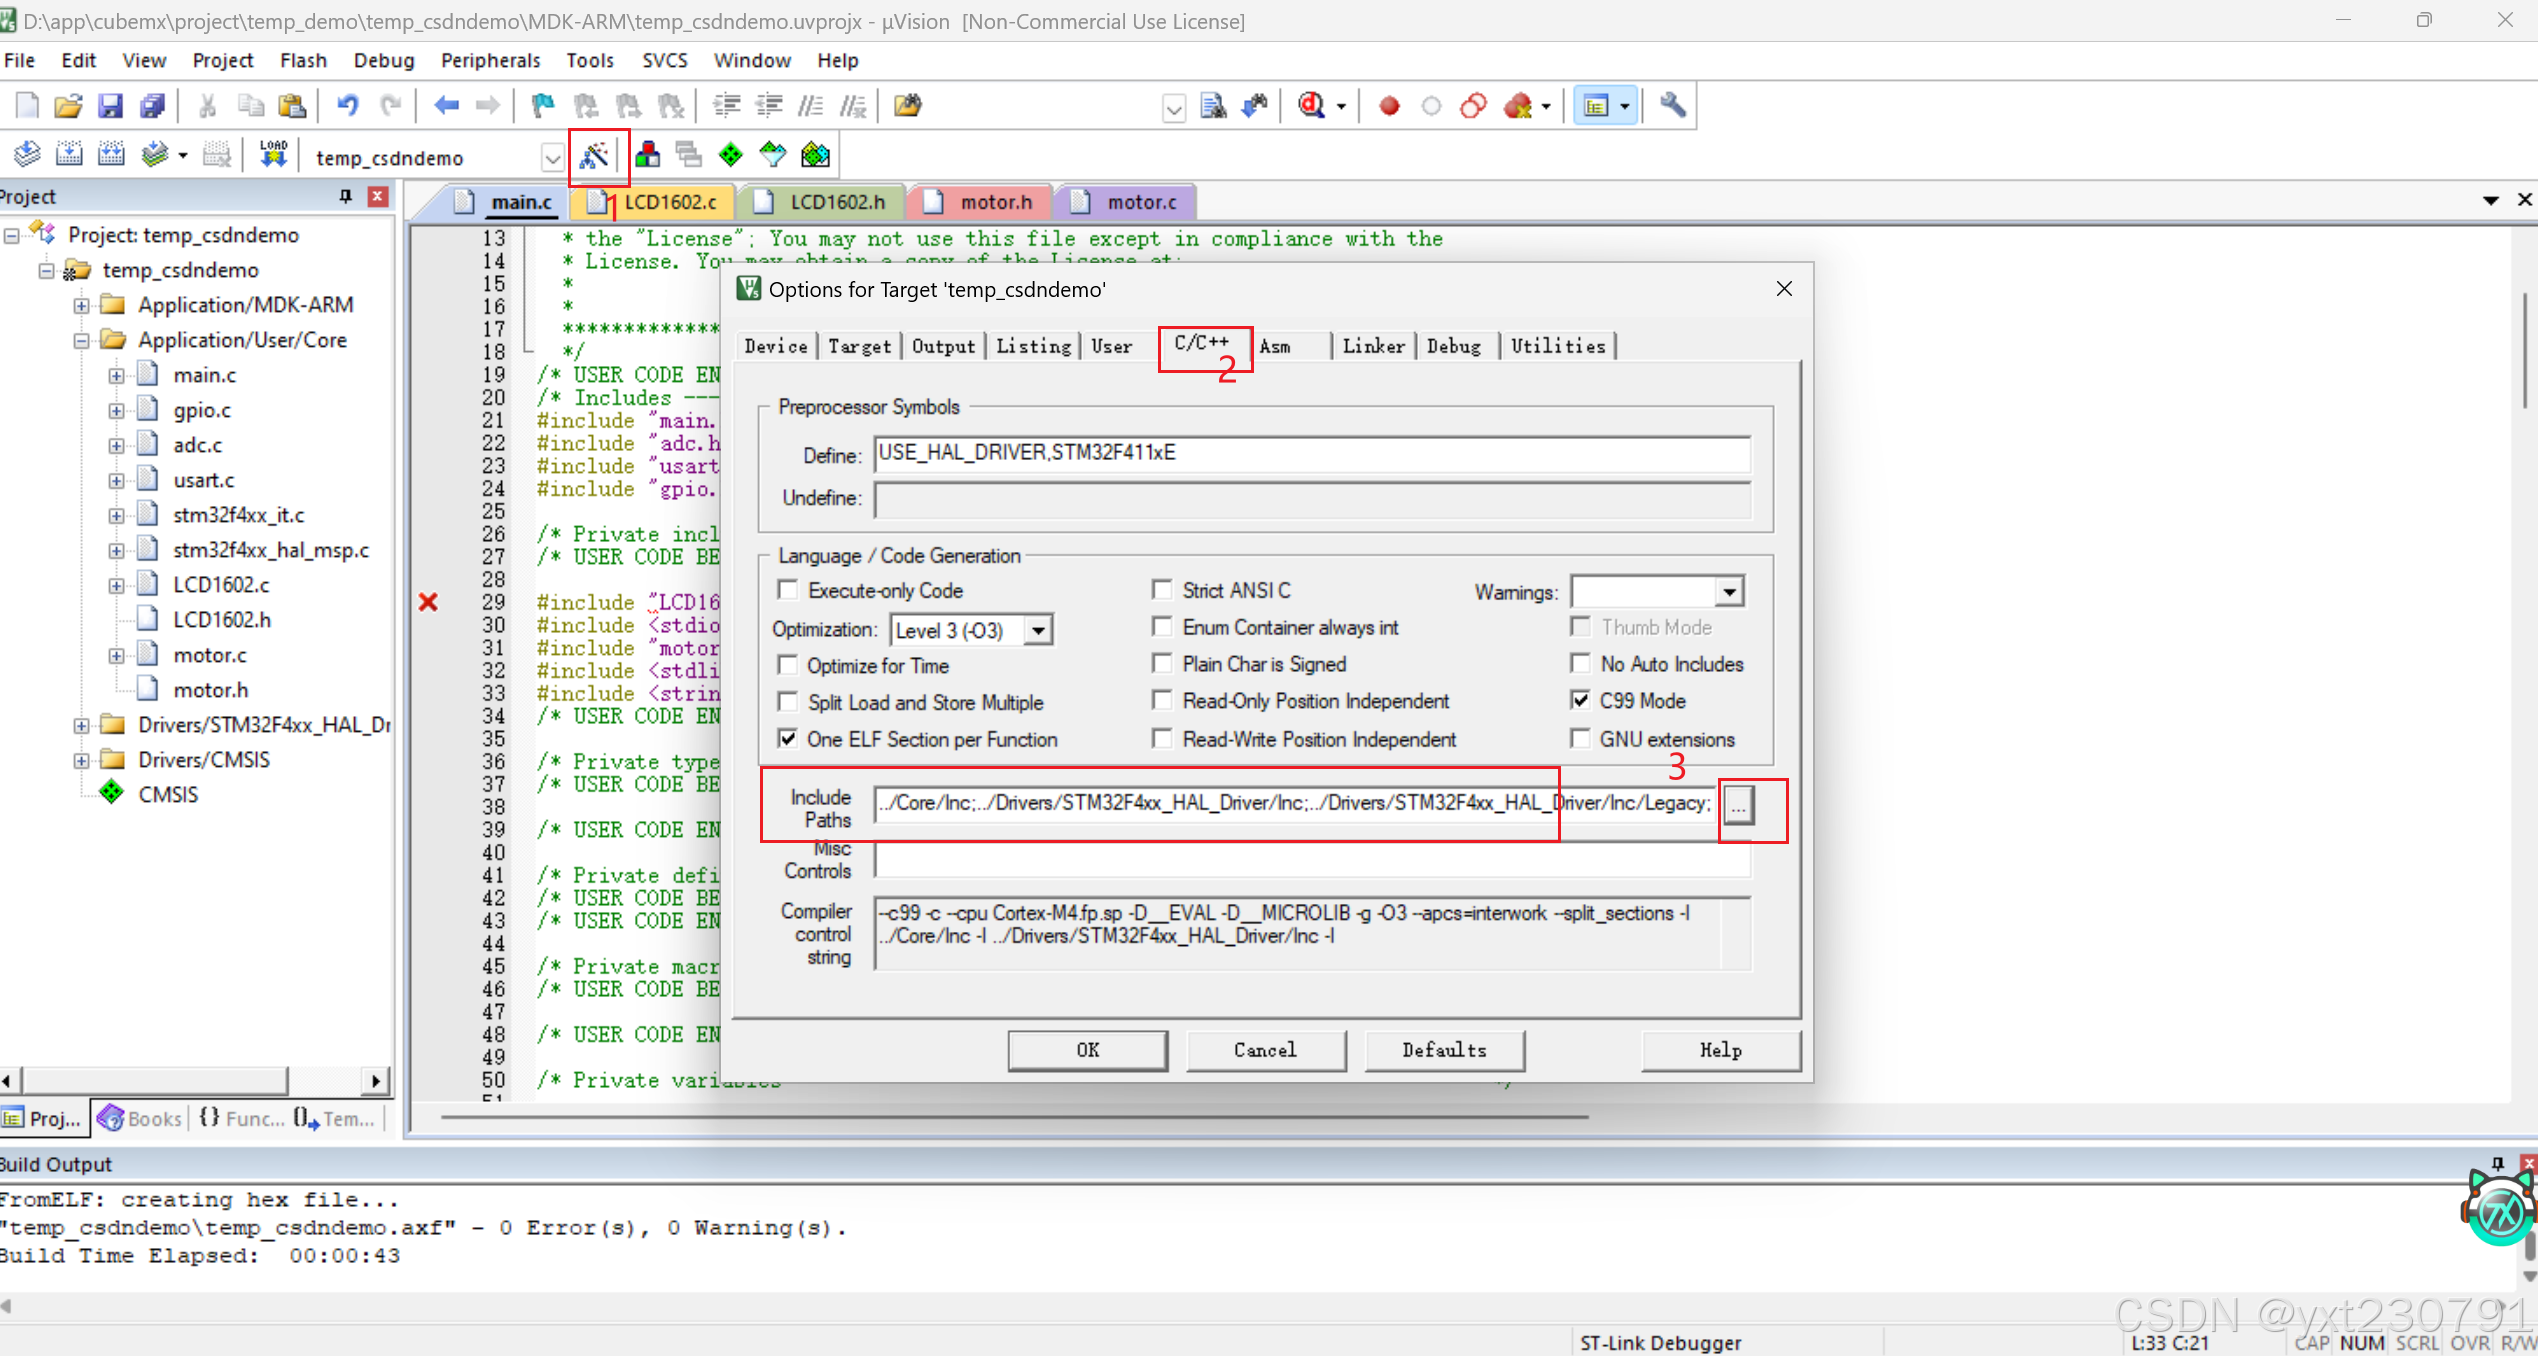This screenshot has height=1356, width=2538.
Task: Click the Download LOAD icon
Action: [273, 155]
